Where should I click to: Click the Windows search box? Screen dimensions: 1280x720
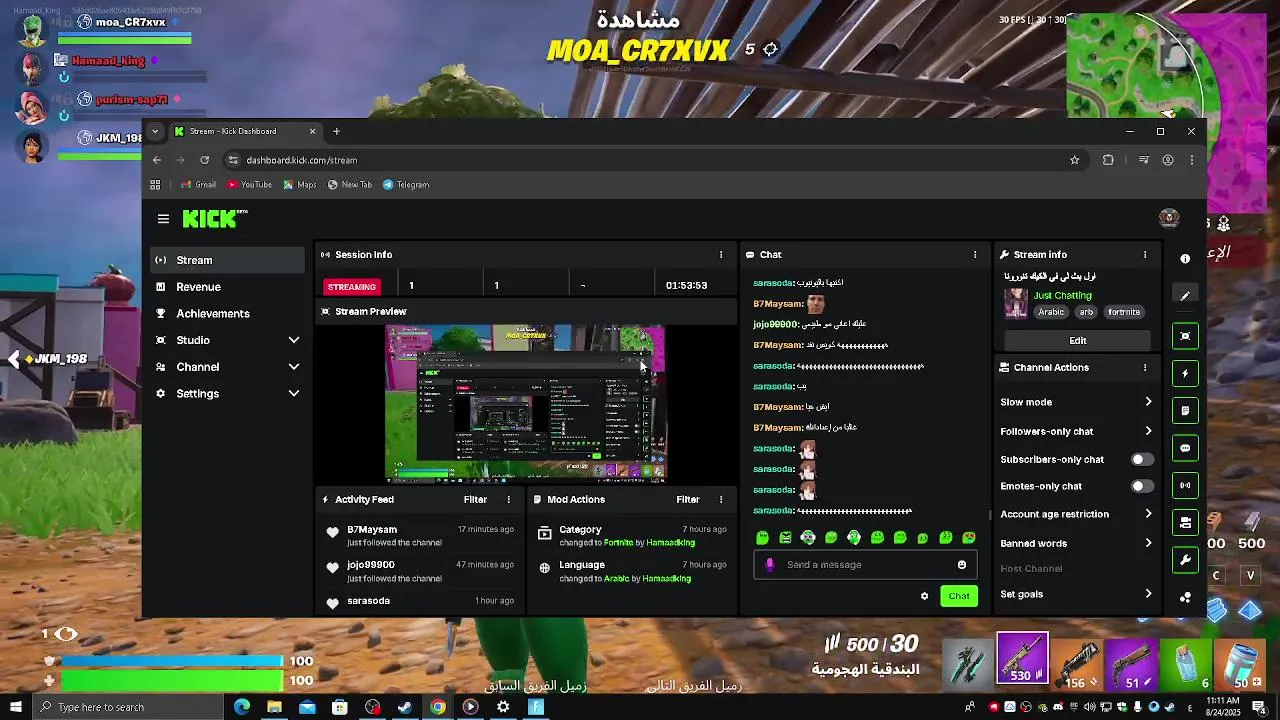click(130, 707)
